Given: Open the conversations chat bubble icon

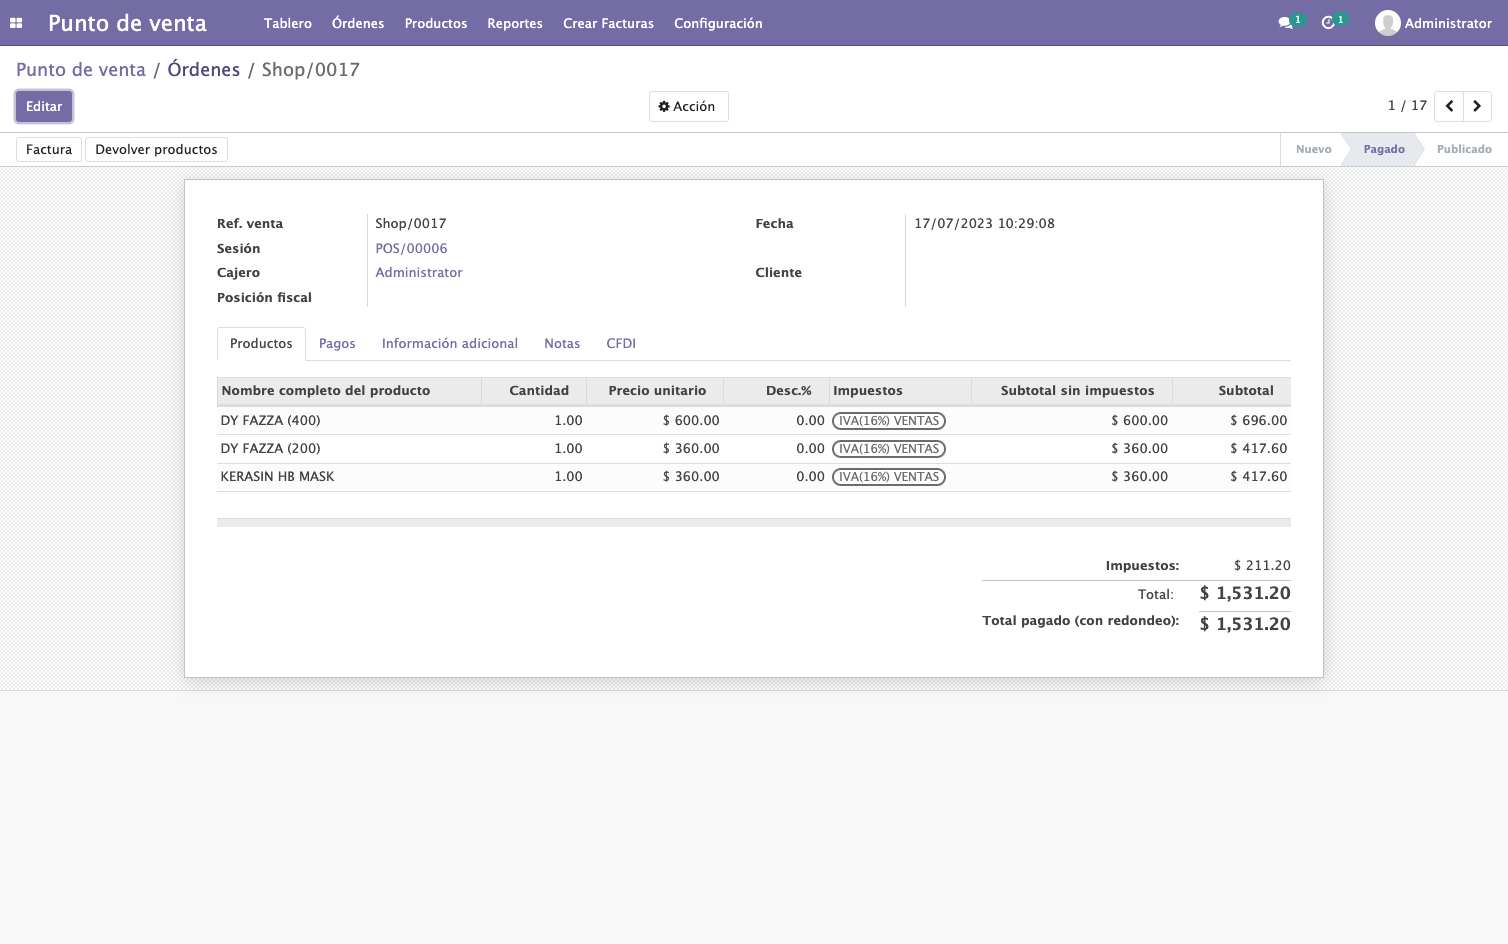Looking at the screenshot, I should (1285, 23).
